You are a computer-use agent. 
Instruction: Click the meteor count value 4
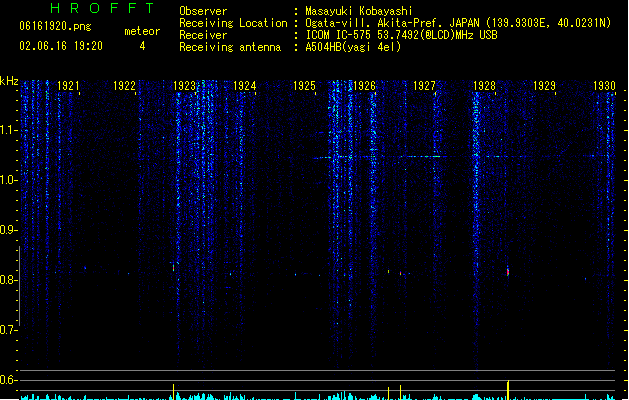coord(142,46)
